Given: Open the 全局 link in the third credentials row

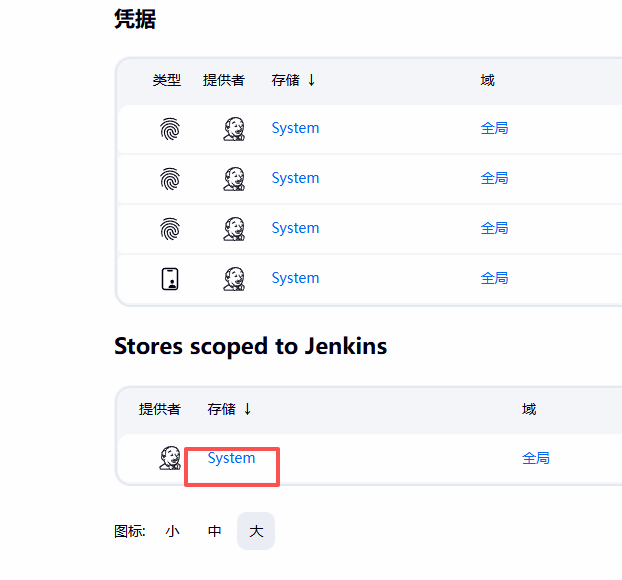Looking at the screenshot, I should point(494,228).
